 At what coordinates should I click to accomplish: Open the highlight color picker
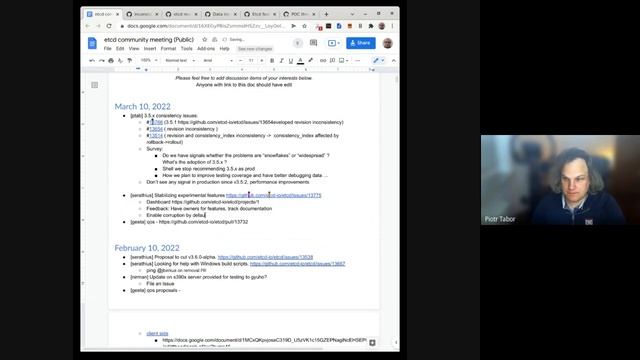point(311,60)
